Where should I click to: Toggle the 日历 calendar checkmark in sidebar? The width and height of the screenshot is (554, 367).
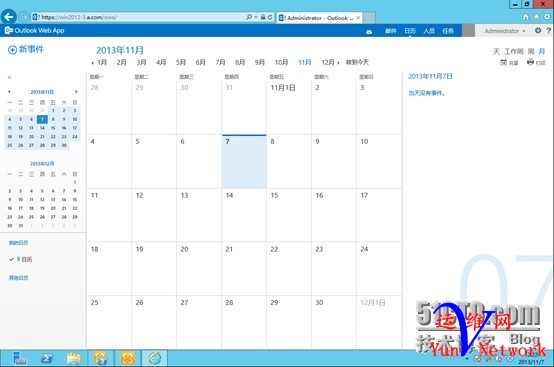[x=12, y=259]
